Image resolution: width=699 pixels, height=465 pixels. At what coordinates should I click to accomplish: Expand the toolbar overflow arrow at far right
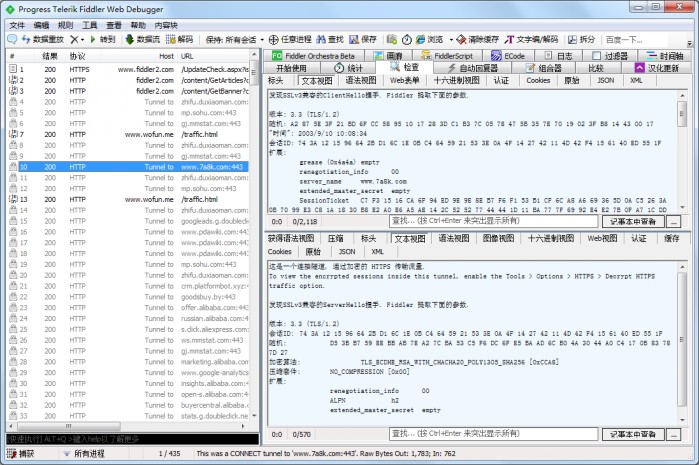689,44
